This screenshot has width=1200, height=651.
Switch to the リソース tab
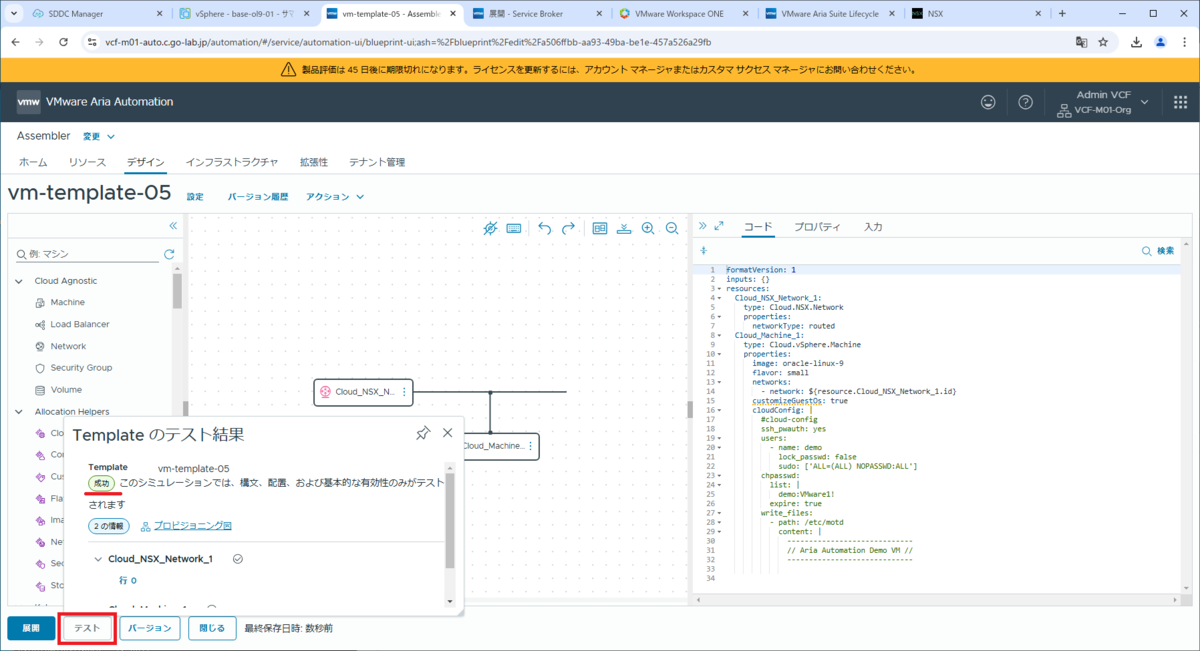pyautogui.click(x=87, y=162)
